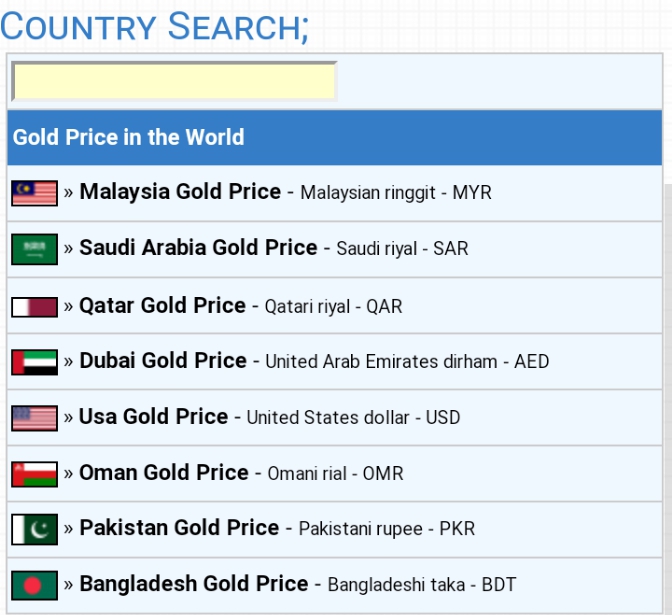Click the Malaysian ringgit - MYR text

[396, 193]
